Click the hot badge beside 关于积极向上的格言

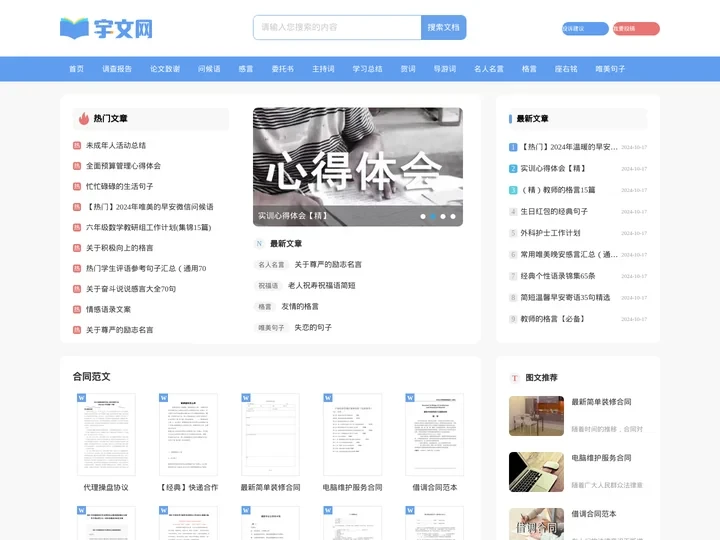point(77,248)
